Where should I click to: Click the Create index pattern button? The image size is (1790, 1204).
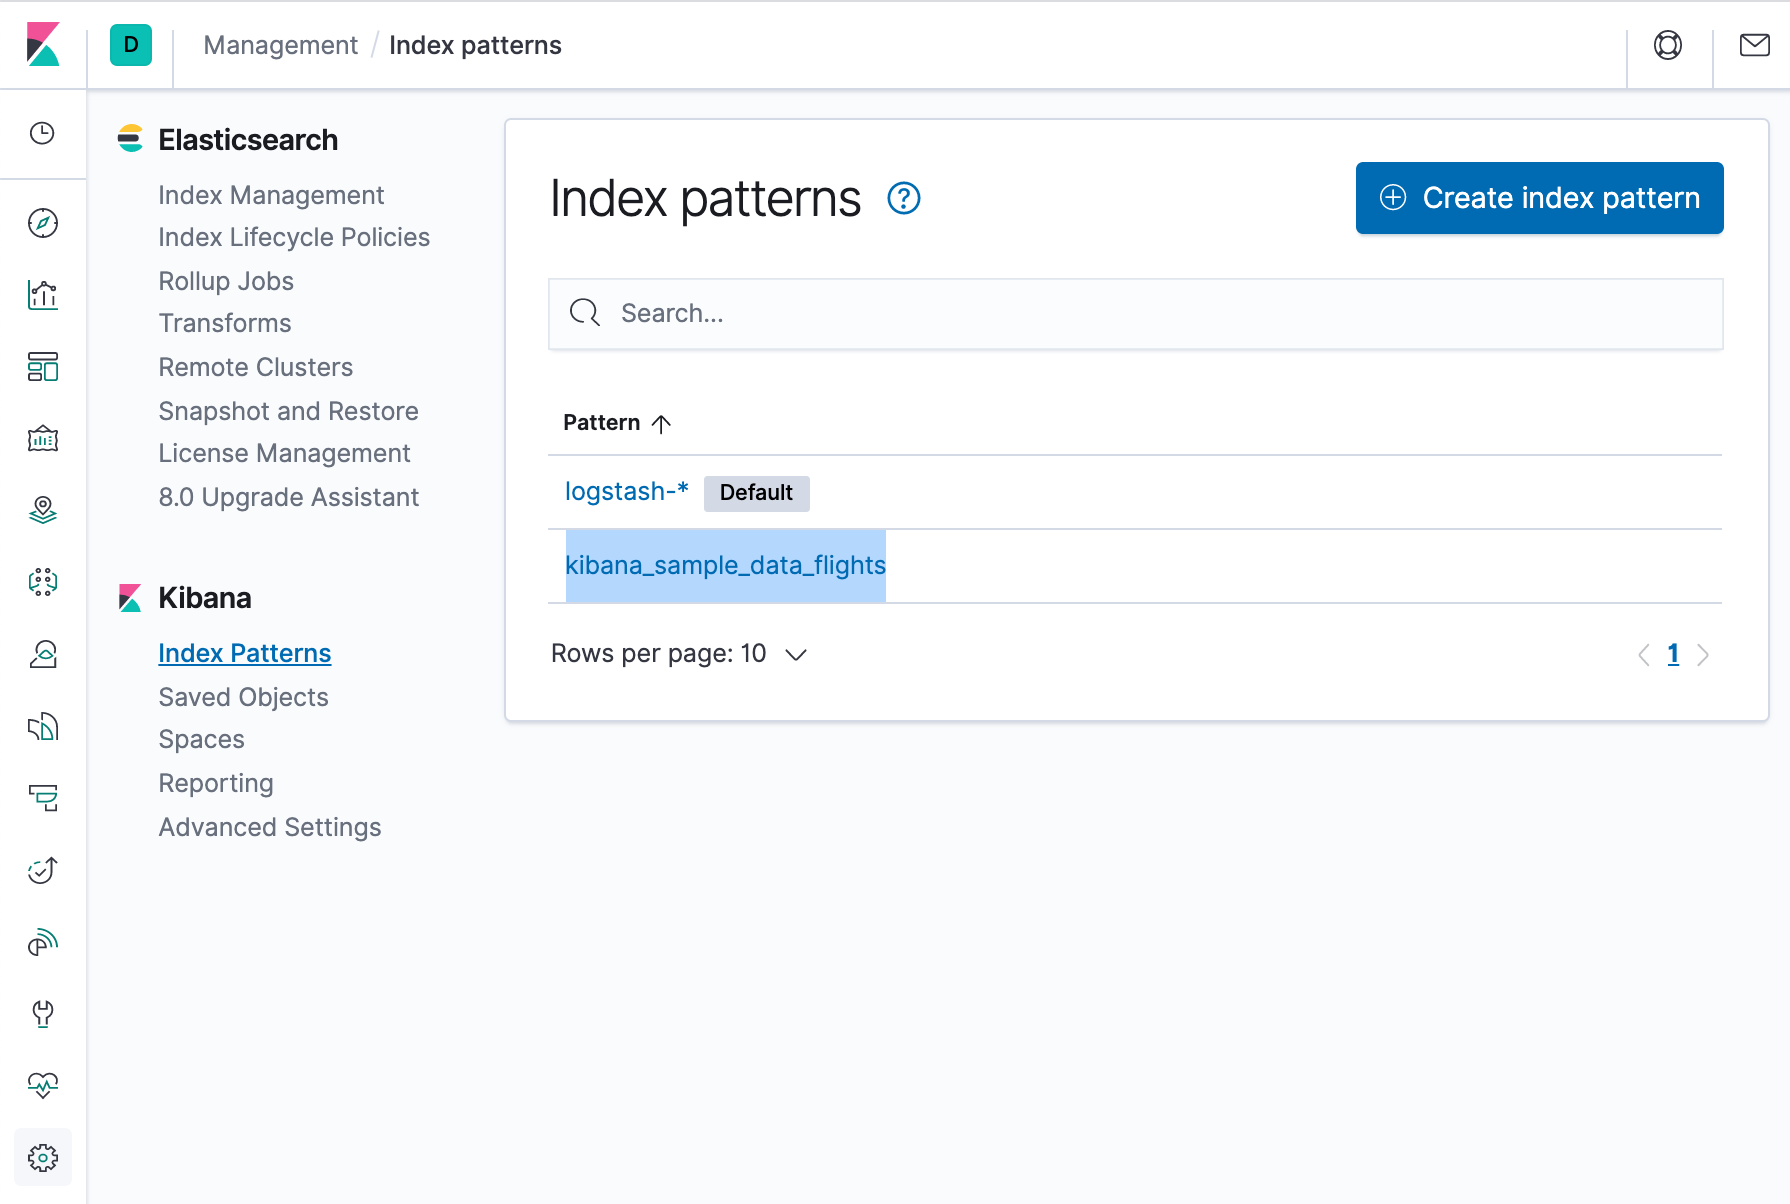pos(1539,198)
